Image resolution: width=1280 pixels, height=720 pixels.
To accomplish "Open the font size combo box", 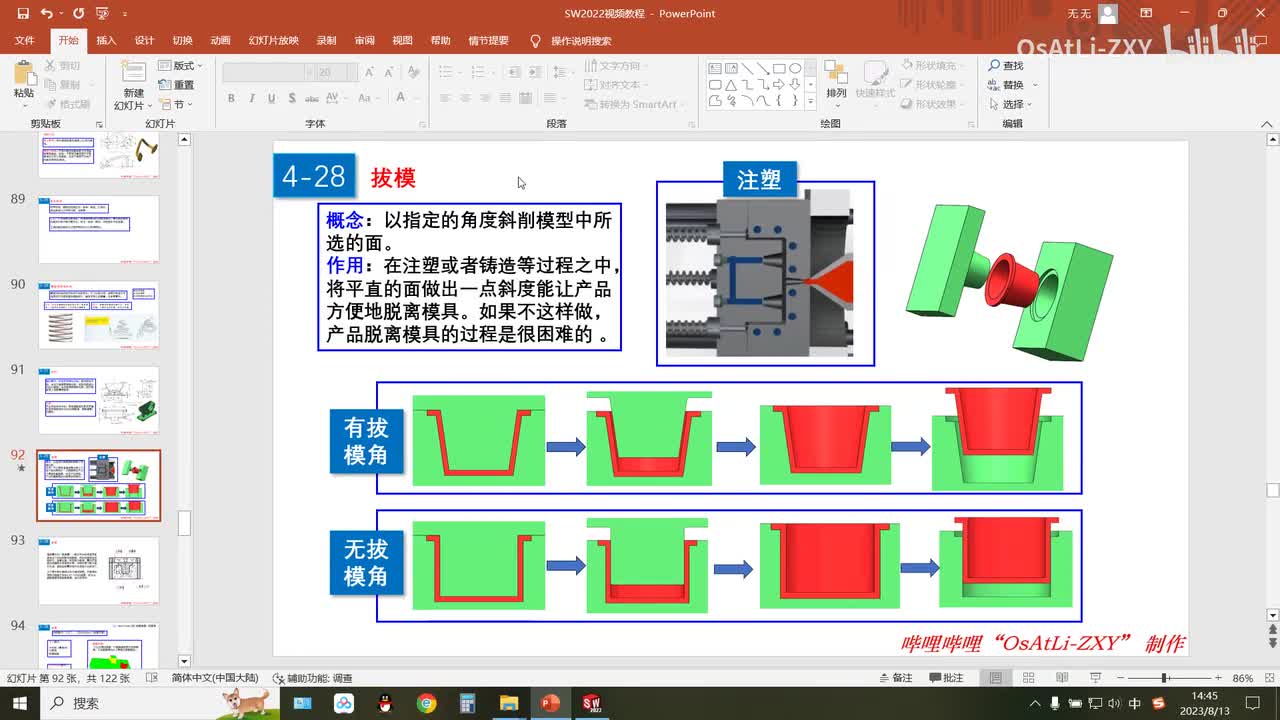I will [x=338, y=72].
